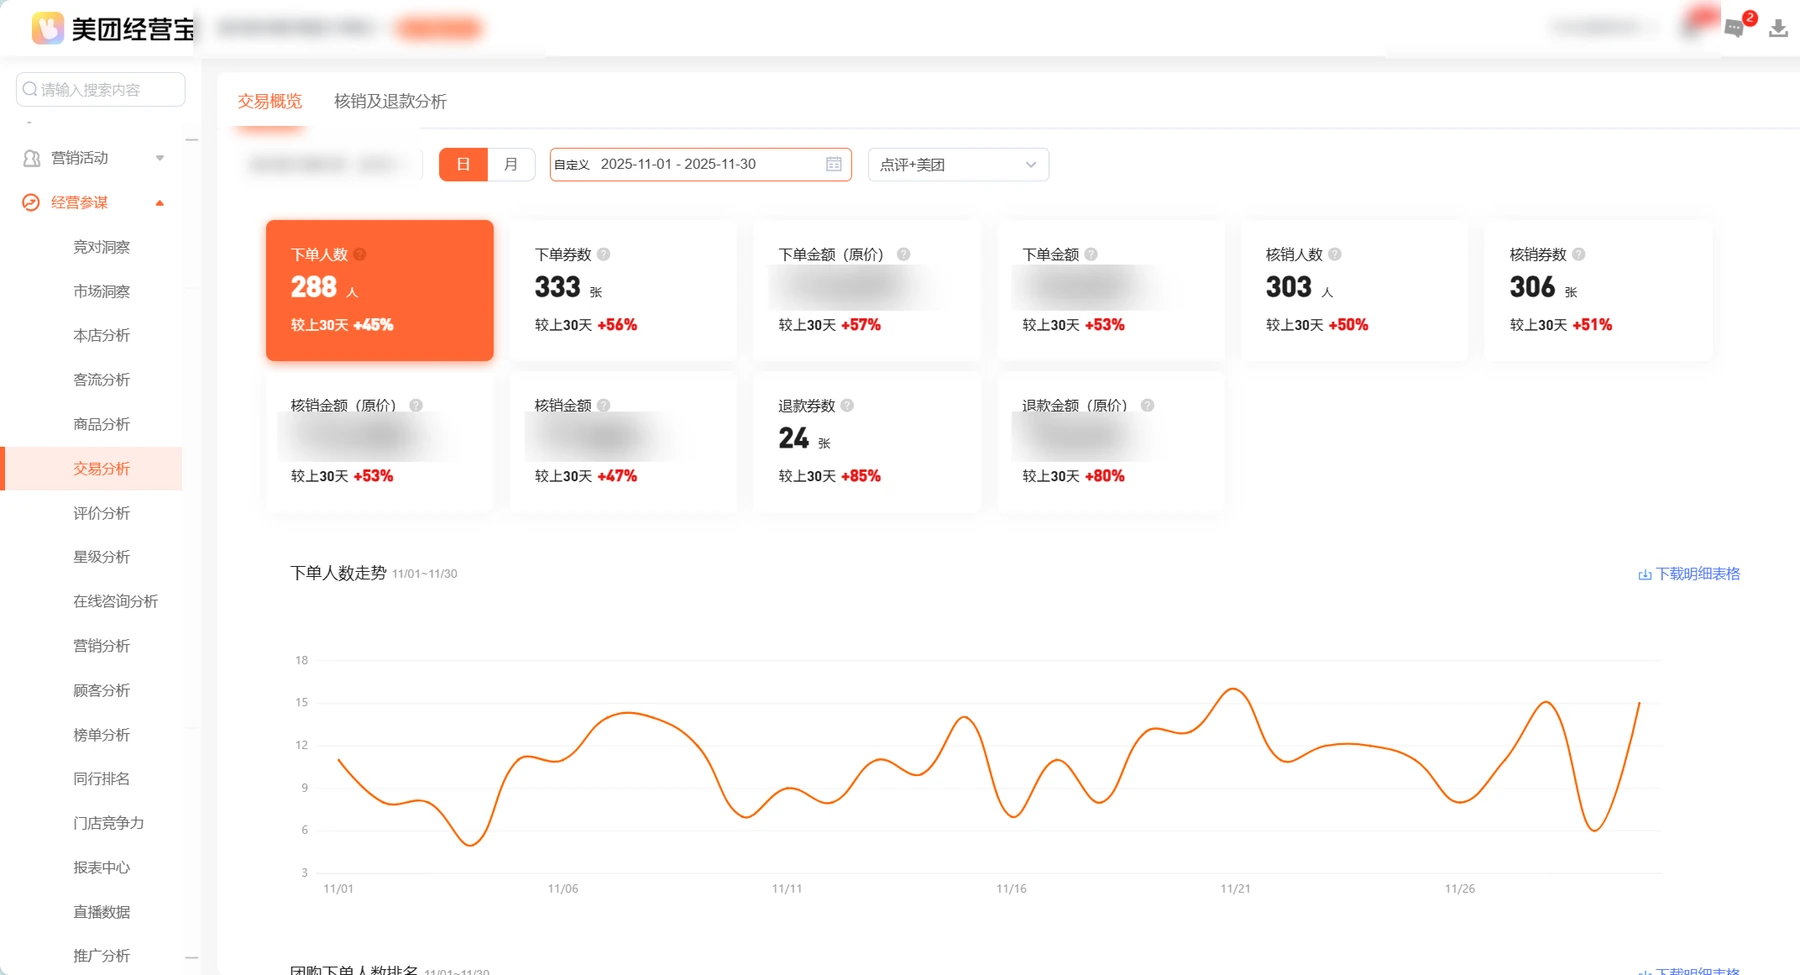Open 报表中心 in the sidebar
This screenshot has width=1800, height=975.
point(101,867)
